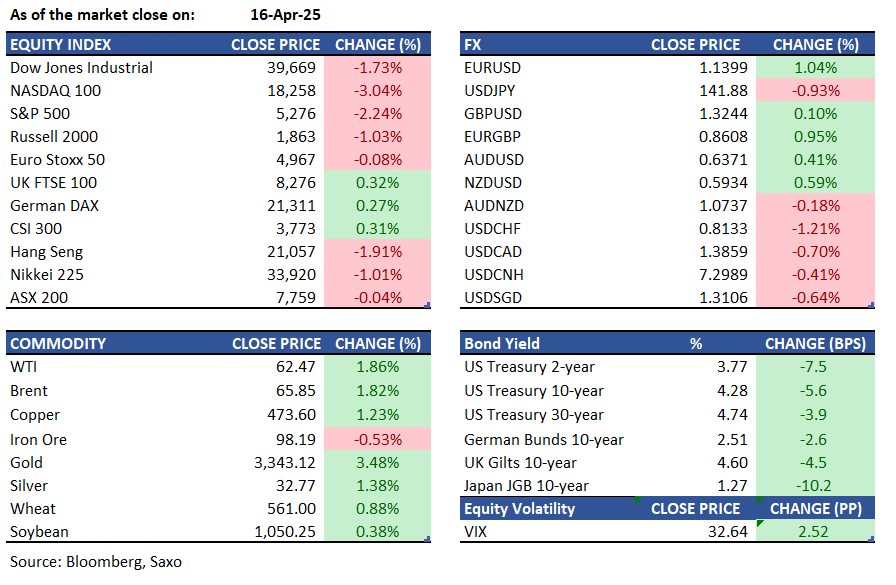This screenshot has width=896, height=585.
Task: Click the USDJPY change percentage cell
Action: [815, 91]
